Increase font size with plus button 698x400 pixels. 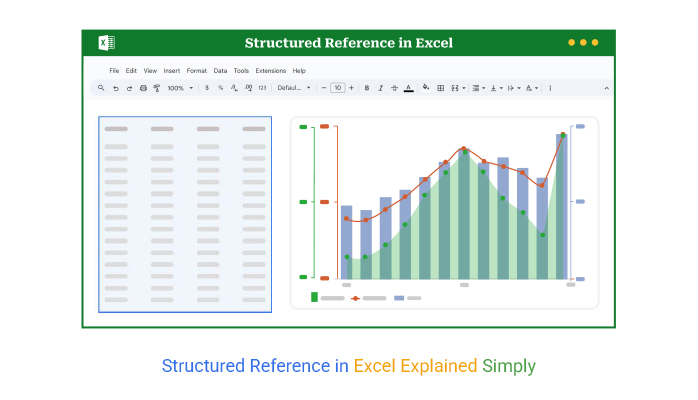[351, 88]
